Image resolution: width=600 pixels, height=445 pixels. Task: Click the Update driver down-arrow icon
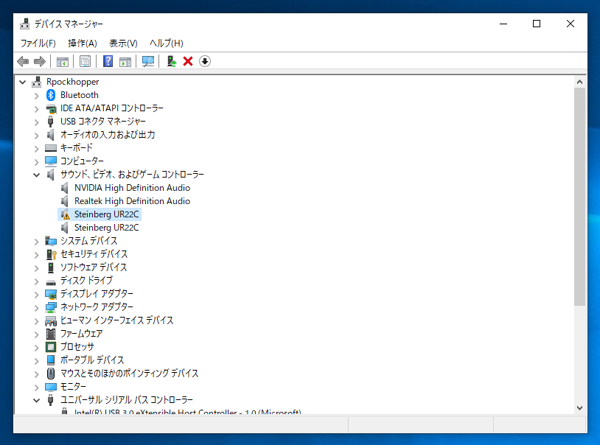[x=205, y=61]
